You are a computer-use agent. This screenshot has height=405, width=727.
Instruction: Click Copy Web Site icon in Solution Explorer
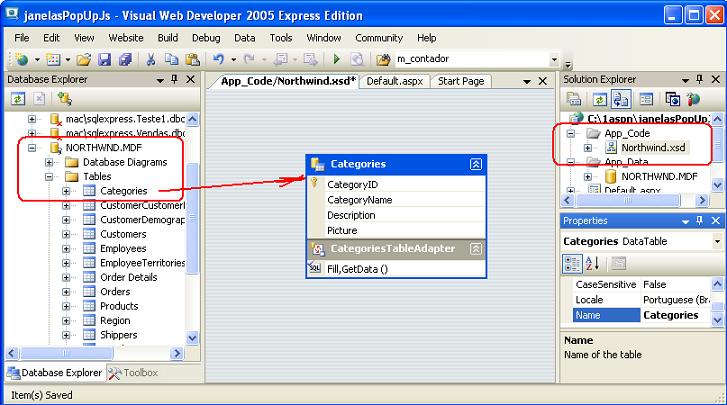click(x=672, y=99)
